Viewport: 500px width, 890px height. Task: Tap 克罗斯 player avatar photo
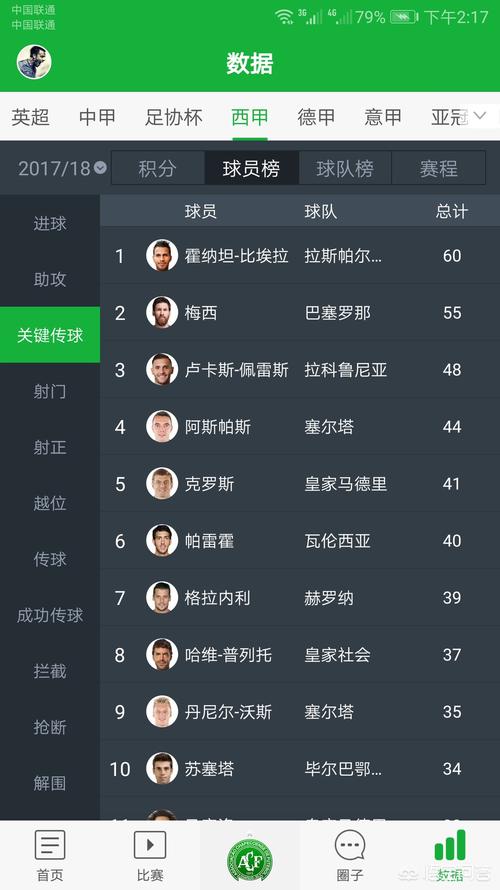click(162, 484)
